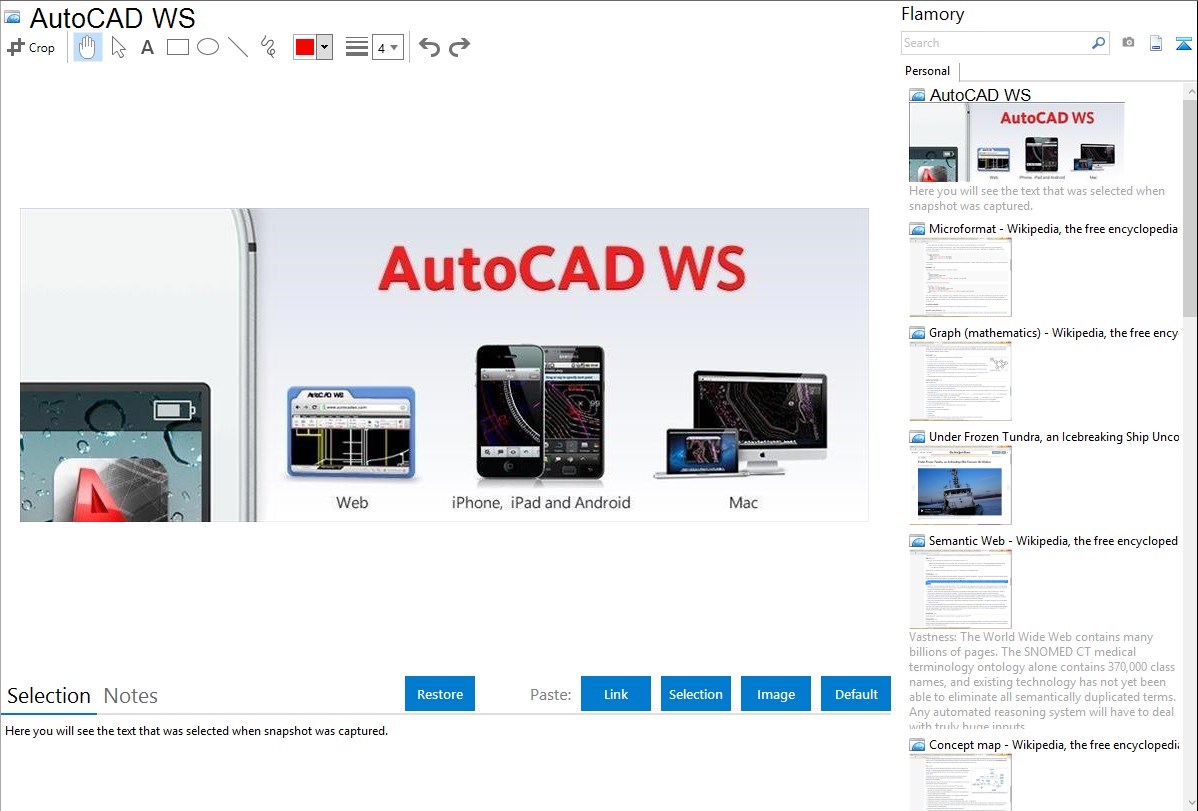Click 'Graph (mathematics) - Wikipedia' snapshot title
Screen dimensions: 1198x811
click(1054, 333)
